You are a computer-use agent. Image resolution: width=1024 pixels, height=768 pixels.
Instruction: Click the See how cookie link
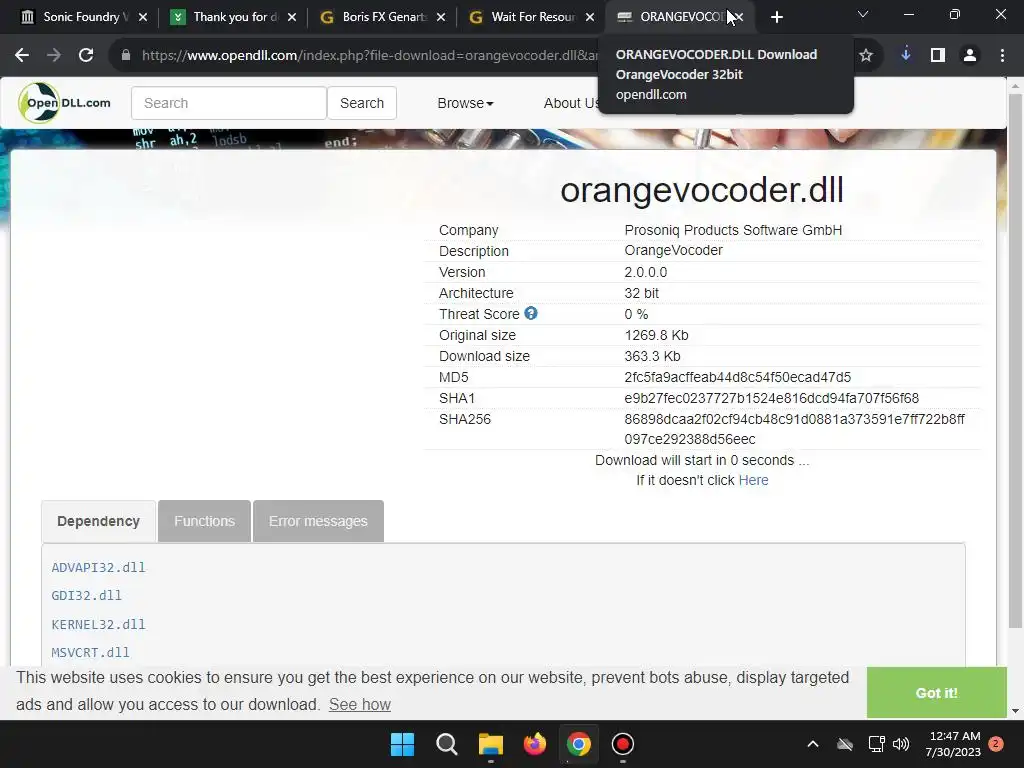[x=359, y=705]
